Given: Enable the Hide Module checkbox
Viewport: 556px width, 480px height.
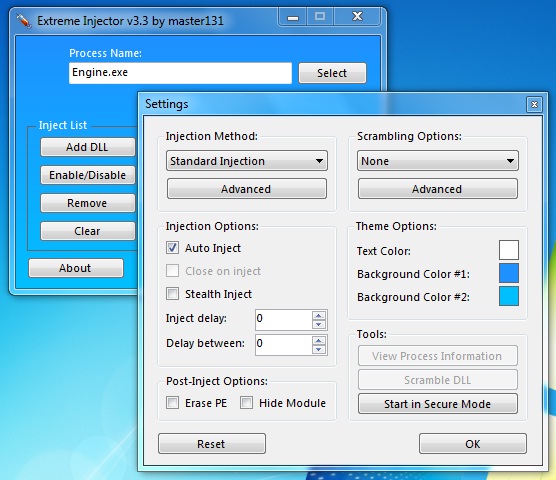Looking at the screenshot, I should click(x=246, y=403).
